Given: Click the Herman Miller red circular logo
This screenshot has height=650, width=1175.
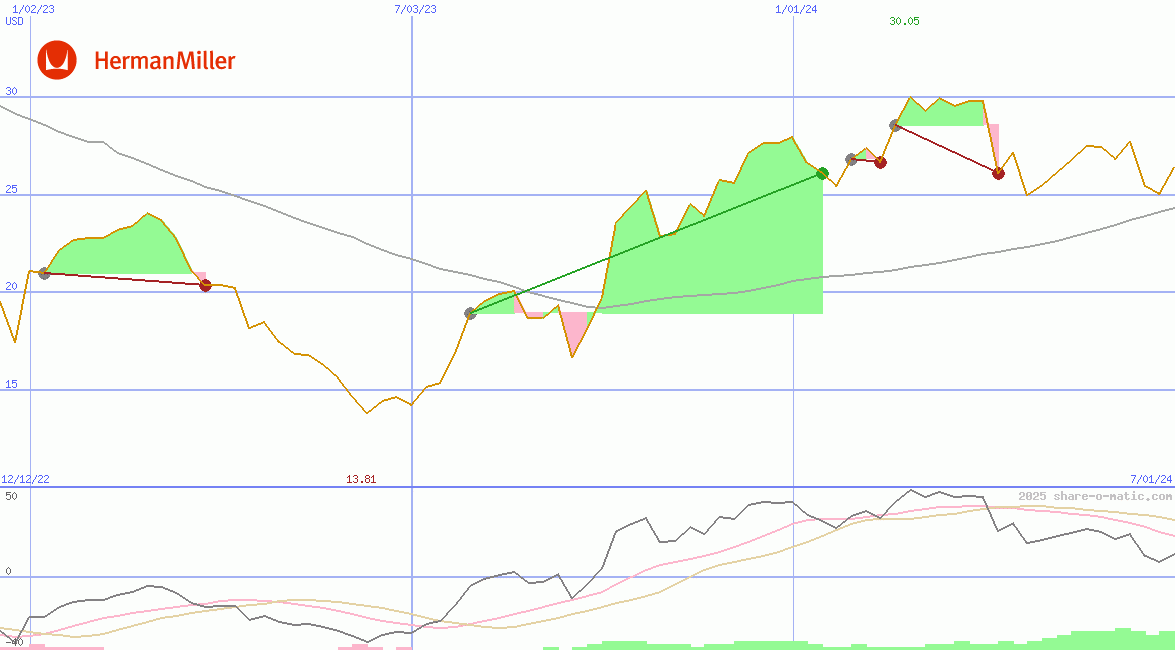Looking at the screenshot, I should [x=57, y=60].
